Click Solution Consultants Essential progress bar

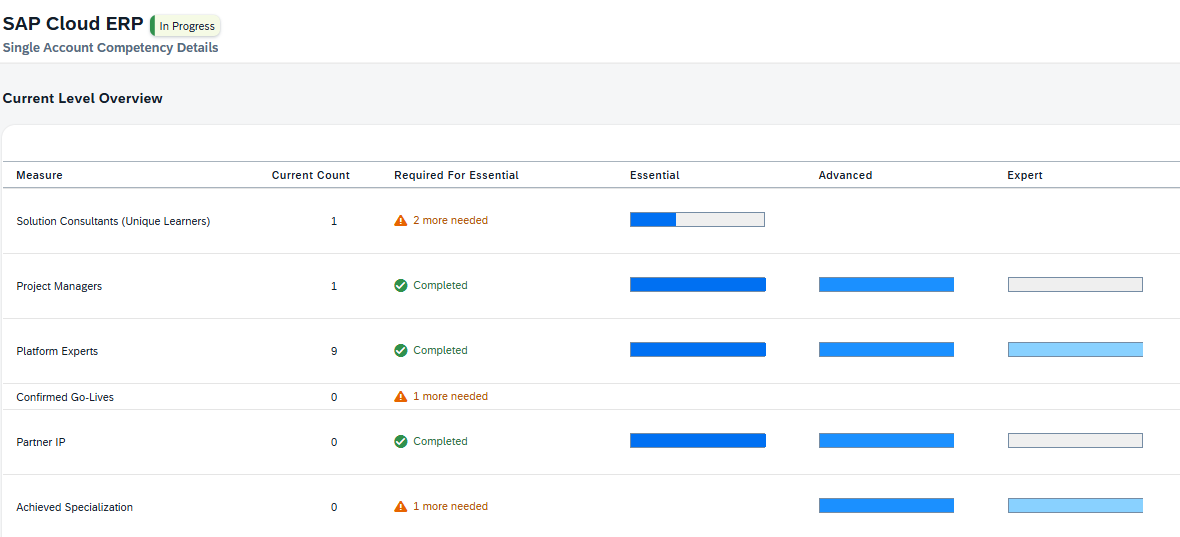click(697, 220)
